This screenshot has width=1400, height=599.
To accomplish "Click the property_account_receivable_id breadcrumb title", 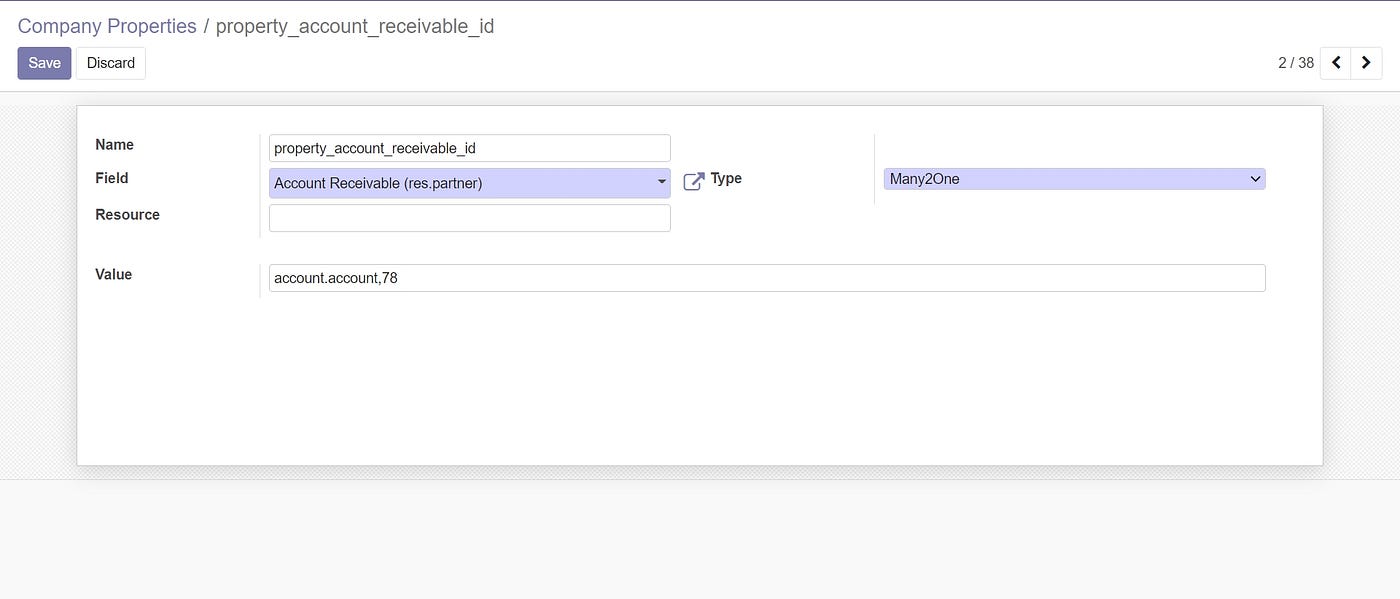I will 355,26.
